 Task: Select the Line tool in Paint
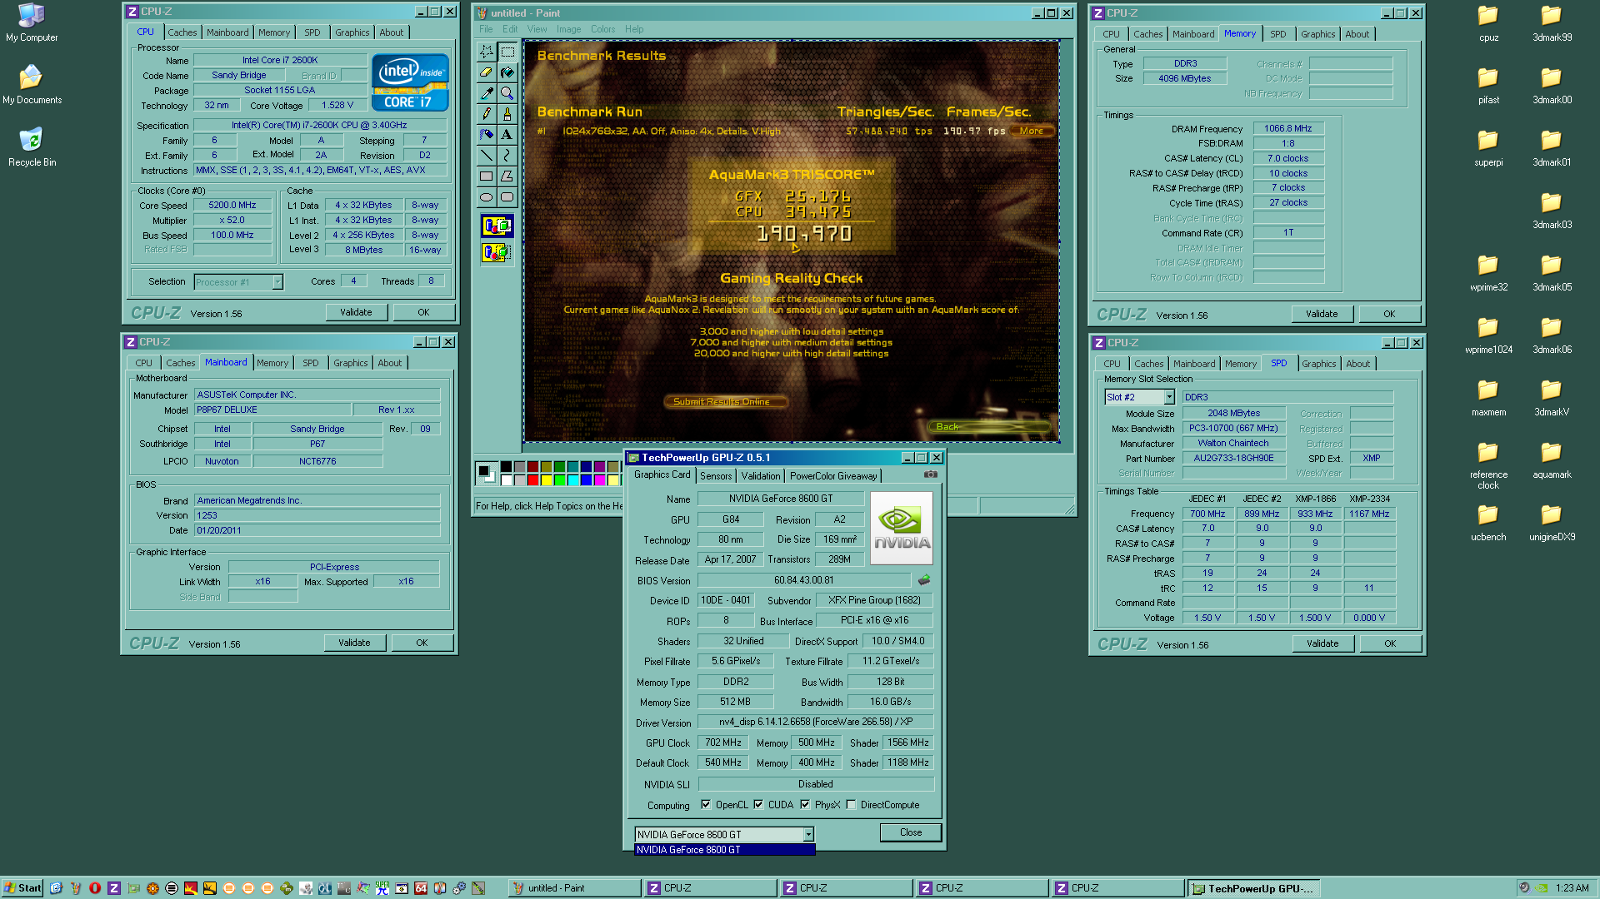pos(487,155)
